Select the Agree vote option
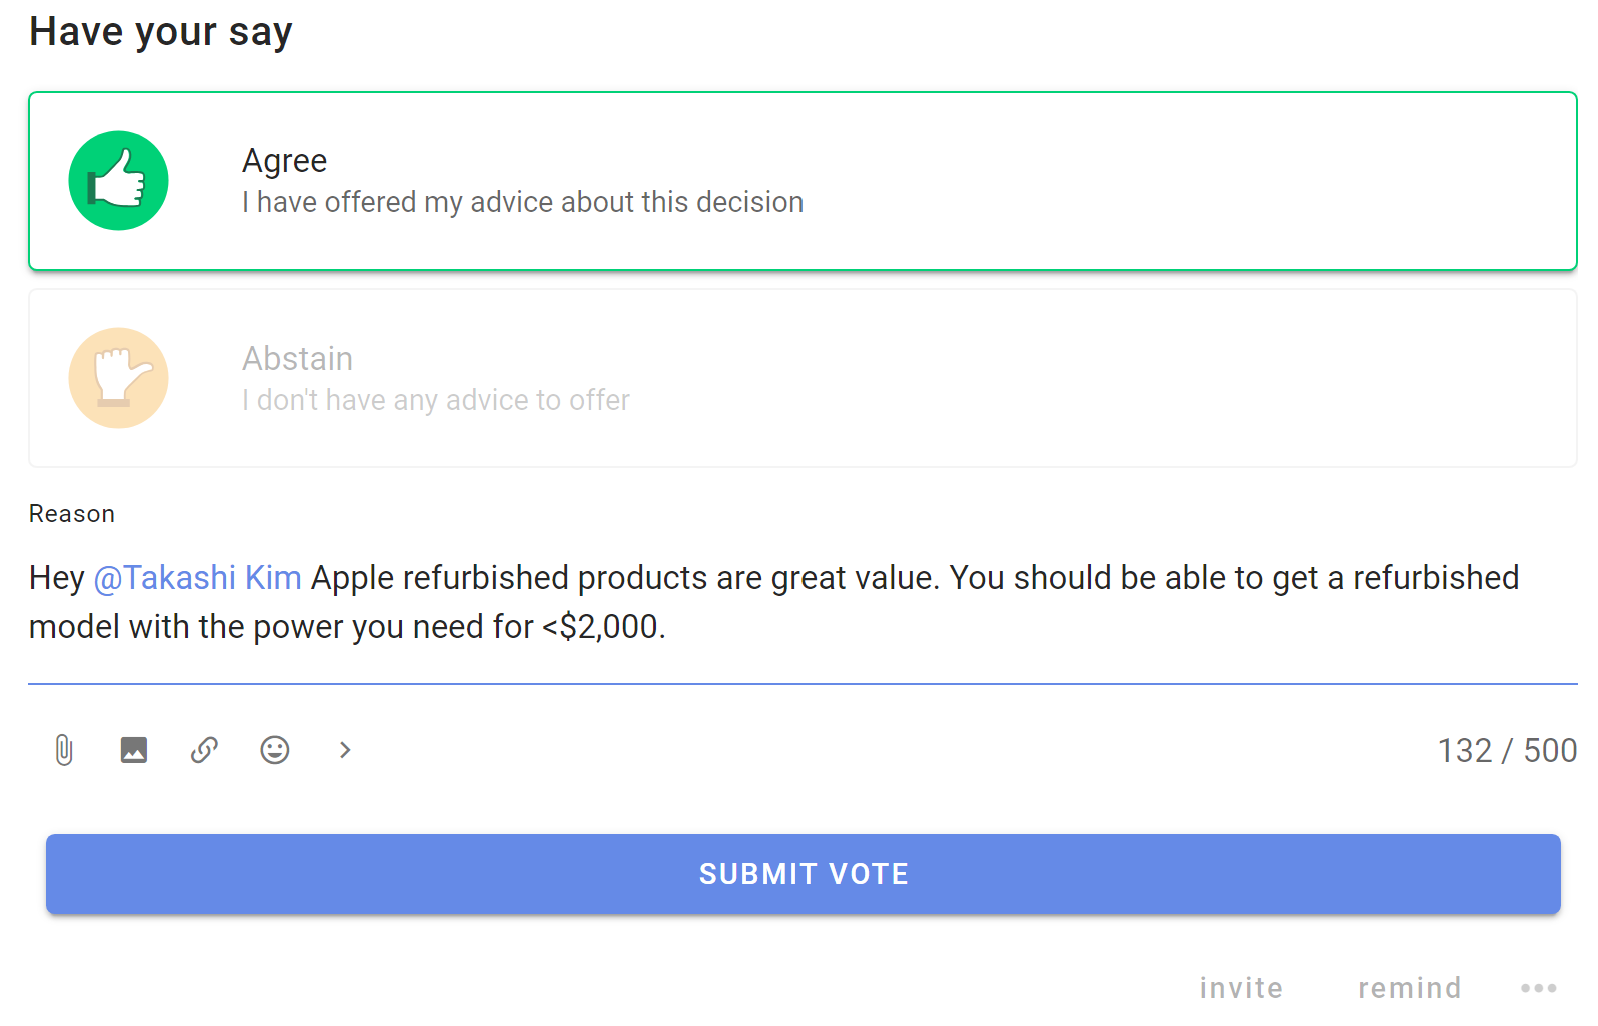 pyautogui.click(x=803, y=181)
